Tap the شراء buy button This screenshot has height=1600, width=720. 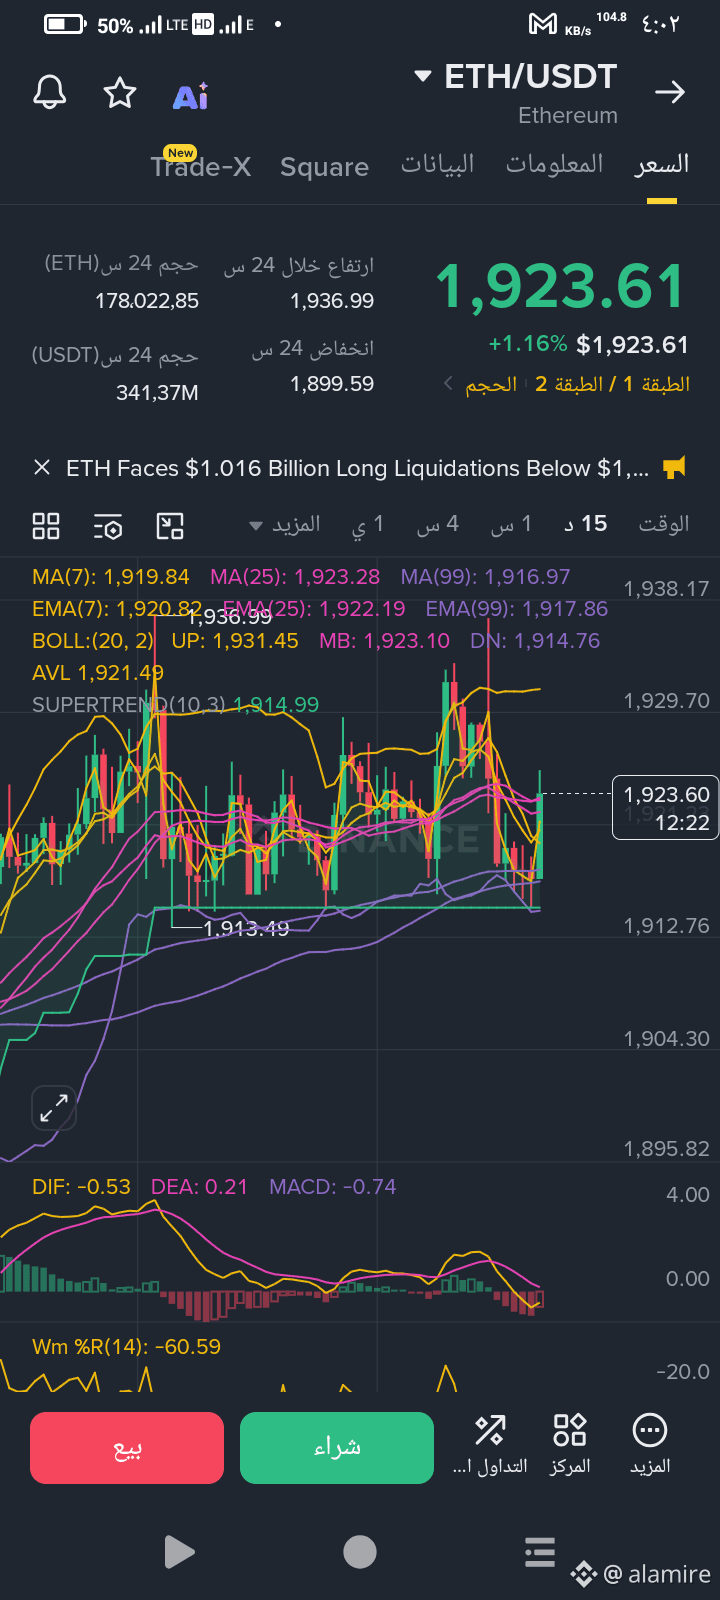(337, 1448)
